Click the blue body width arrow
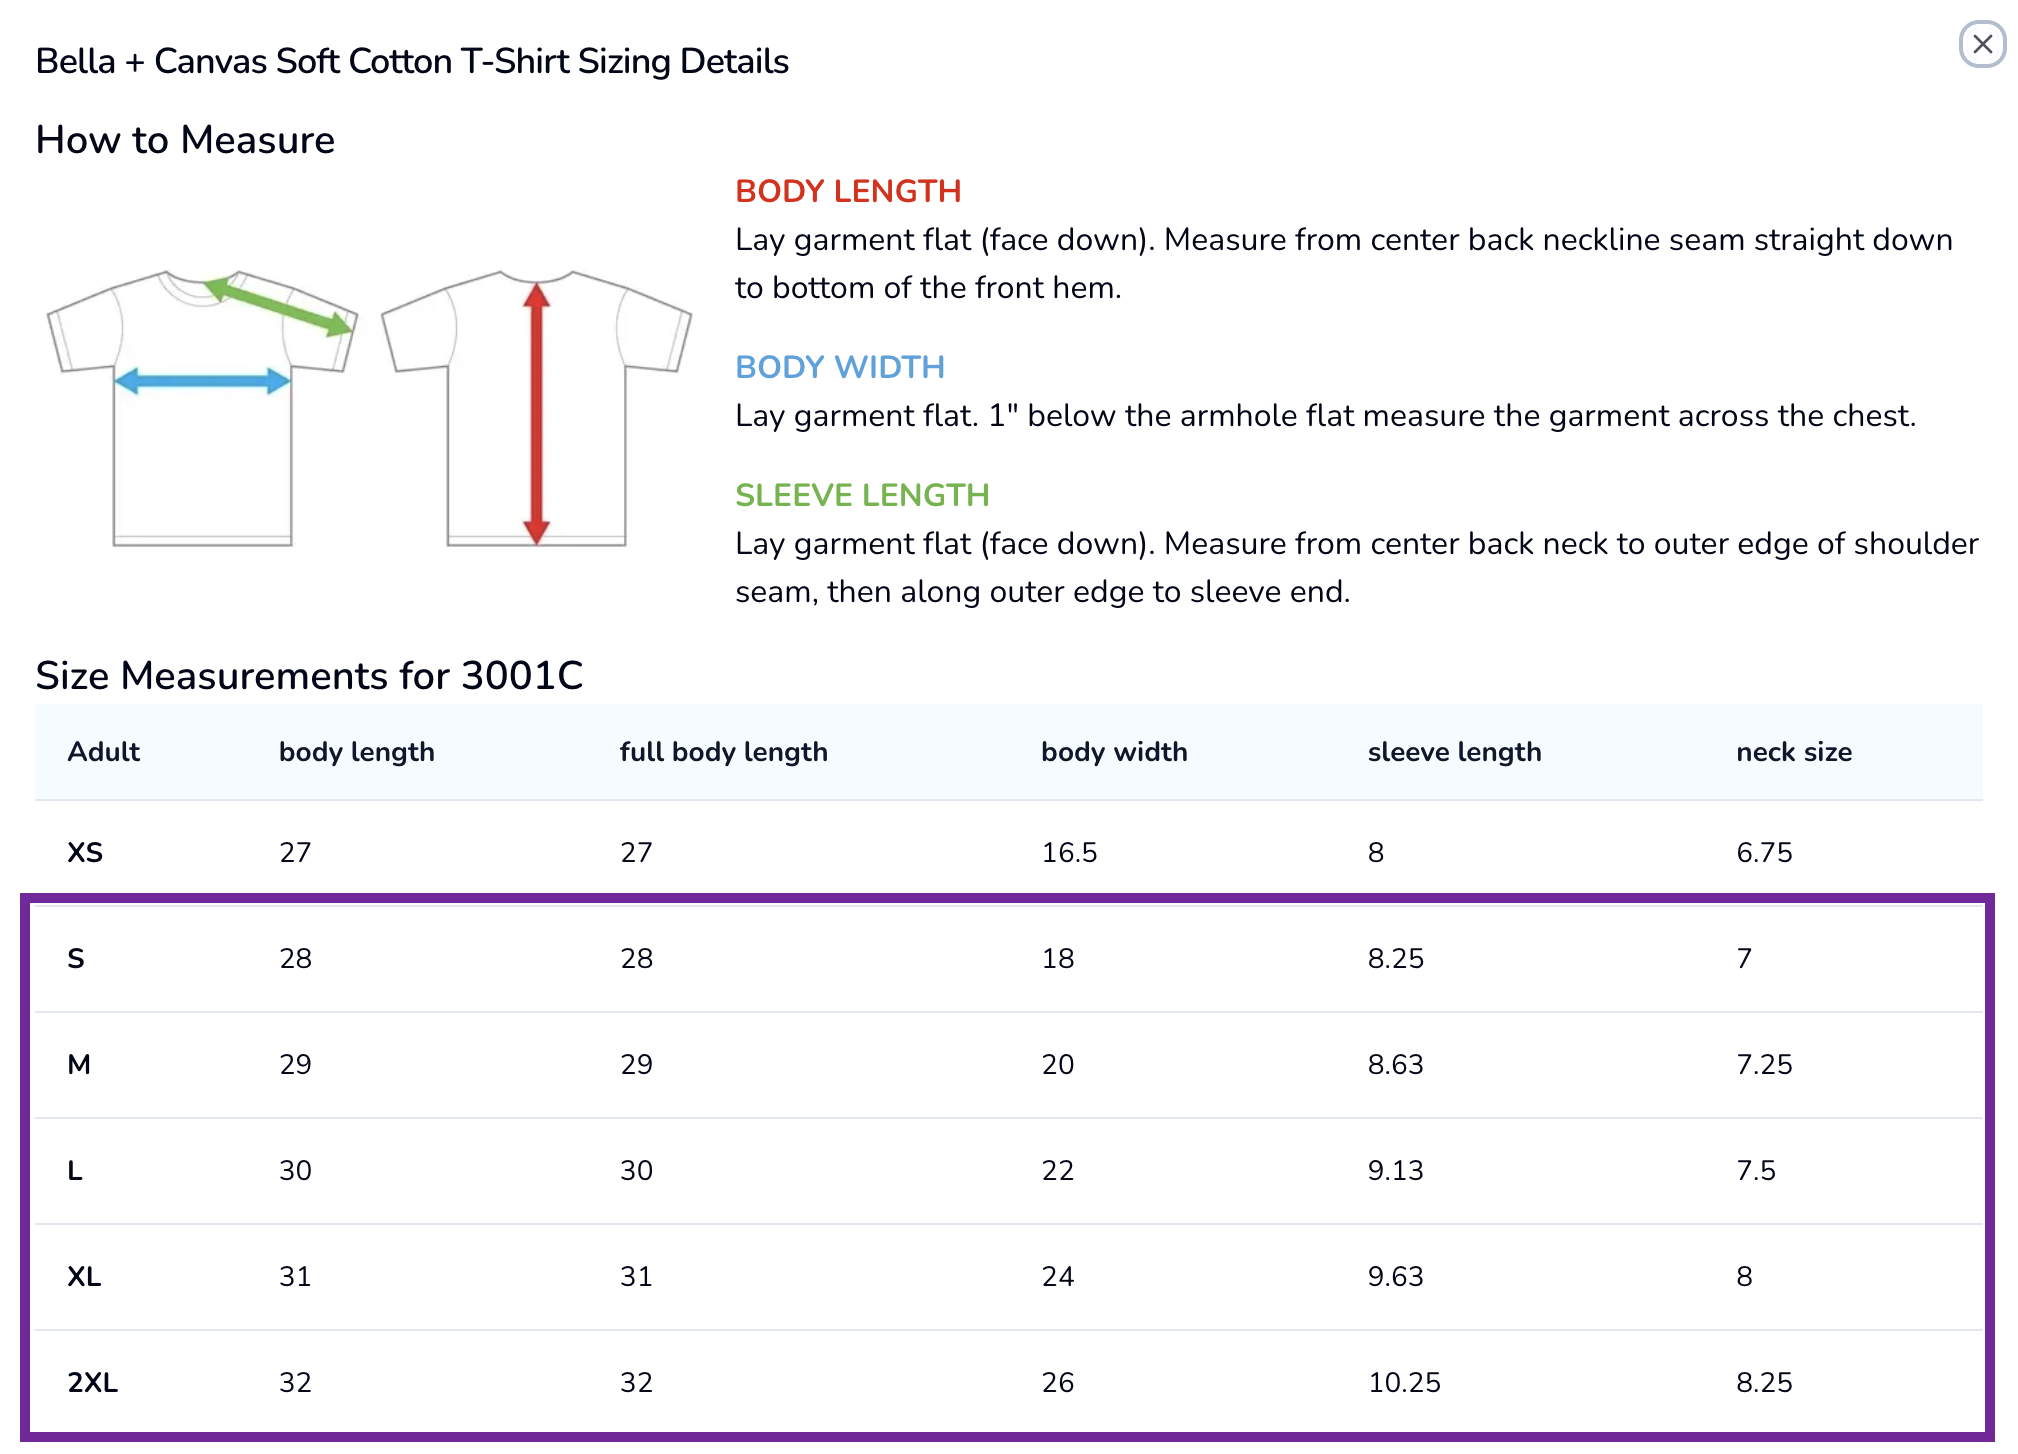This screenshot has height=1454, width=2018. coord(203,381)
